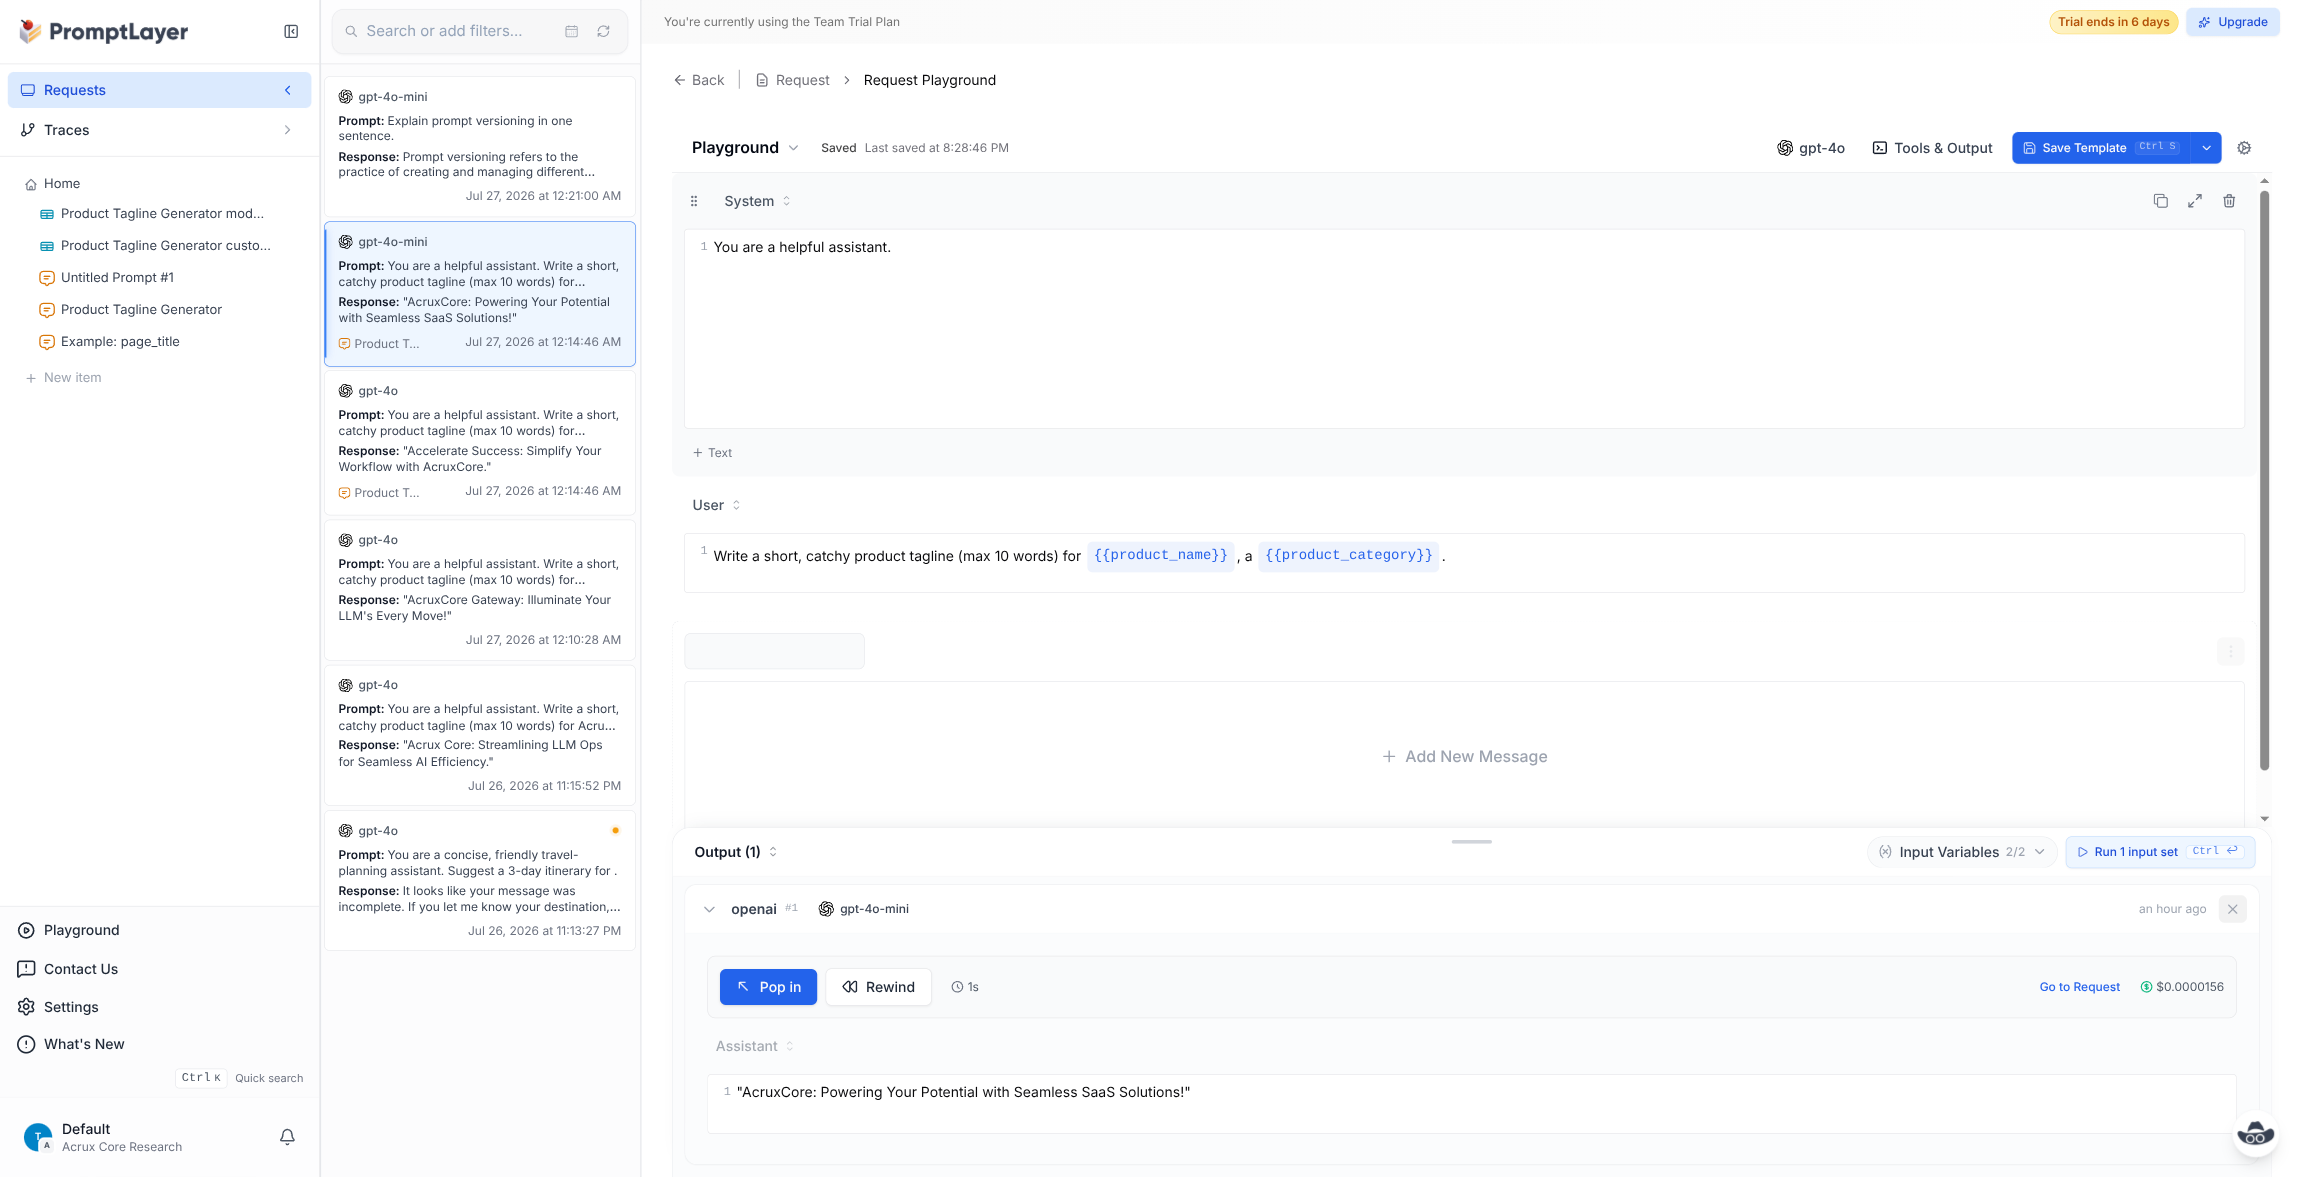Click the Rewind button
This screenshot has width=2304, height=1177.
pyautogui.click(x=878, y=987)
